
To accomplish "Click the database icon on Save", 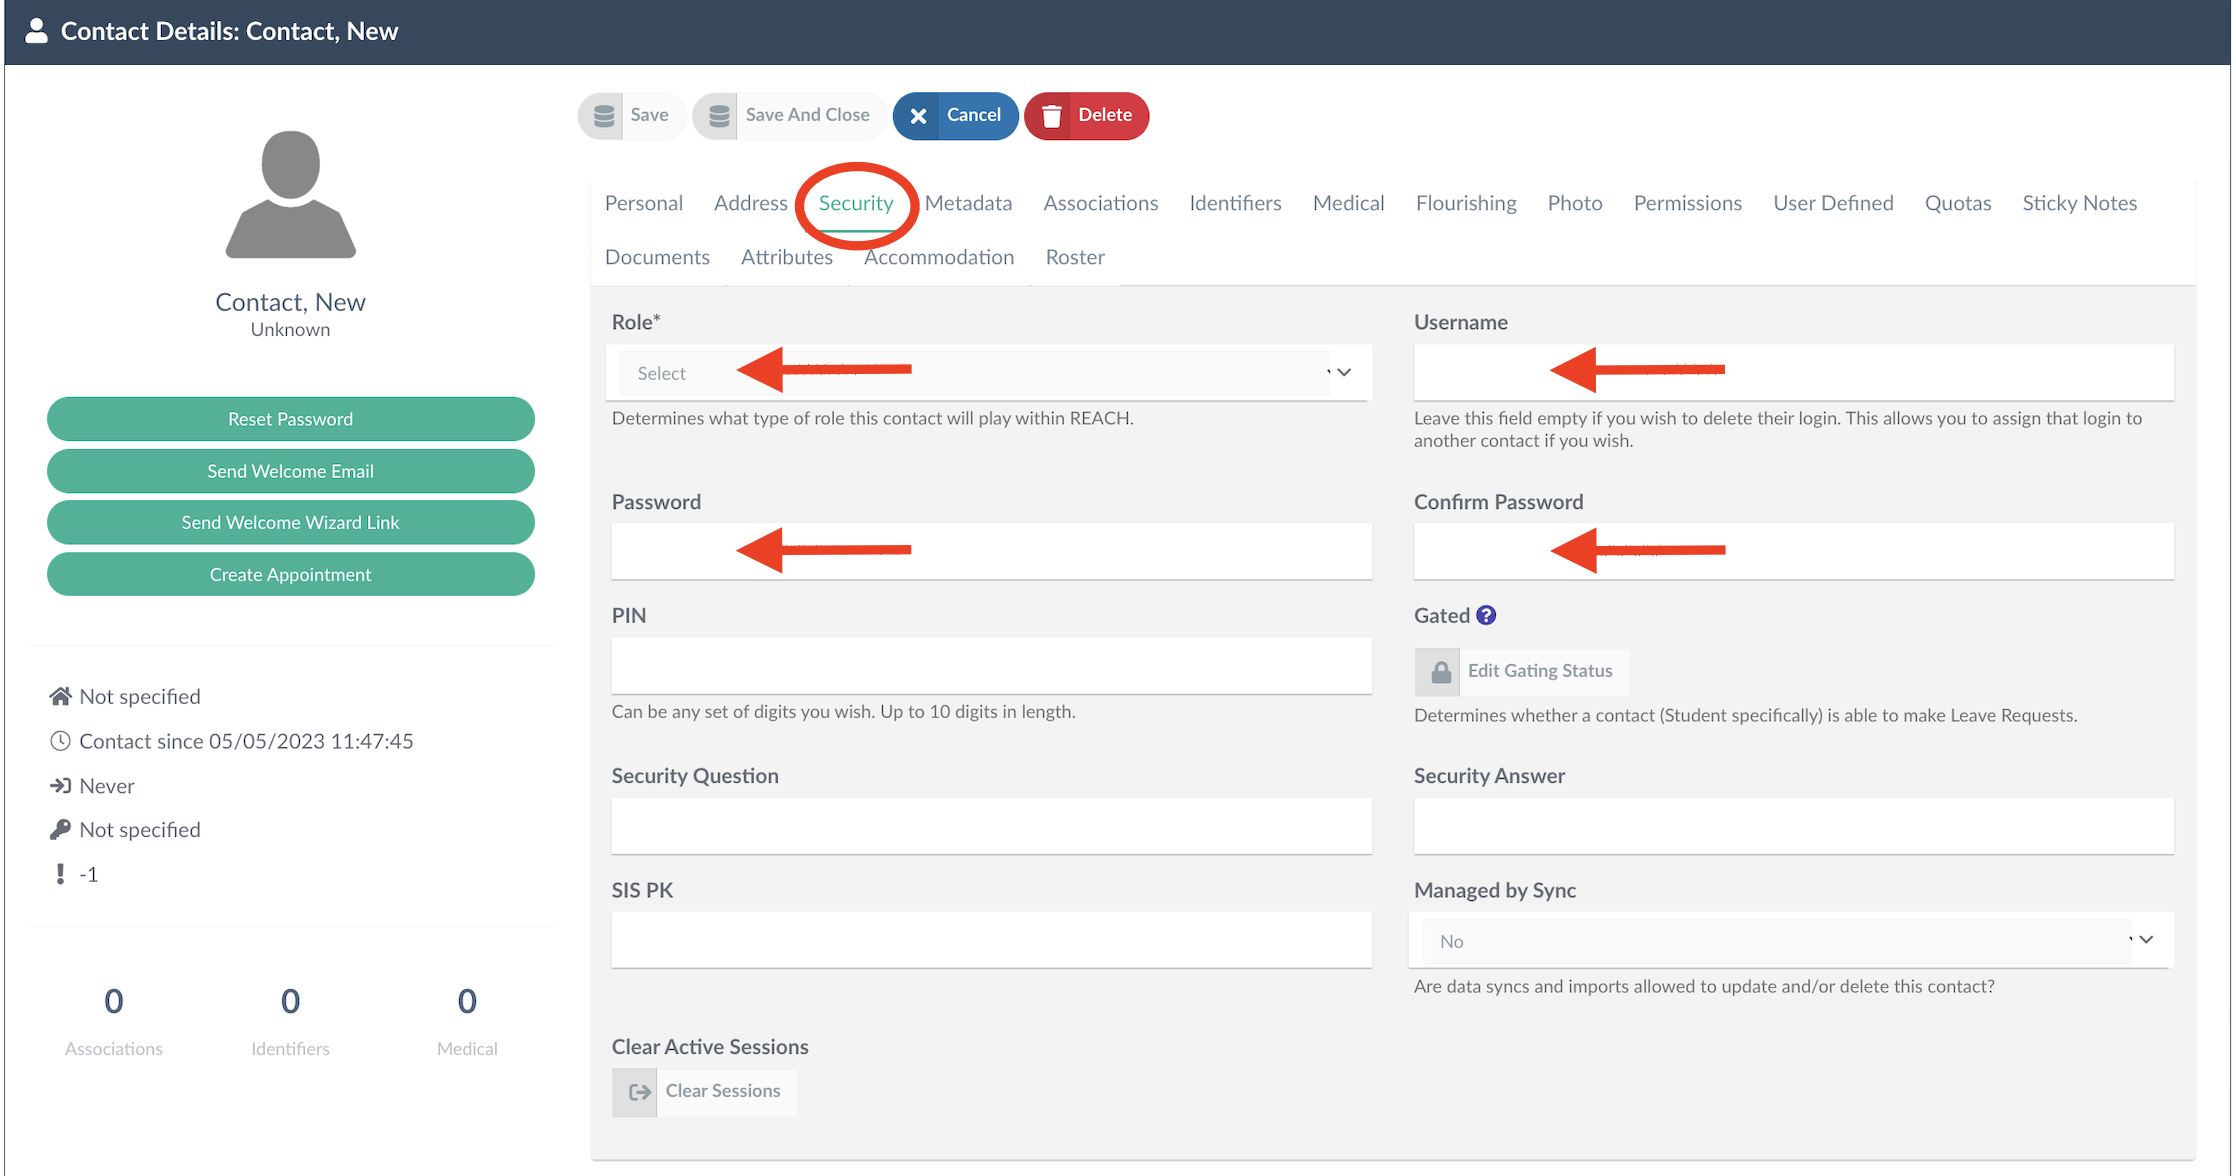I will 603,116.
